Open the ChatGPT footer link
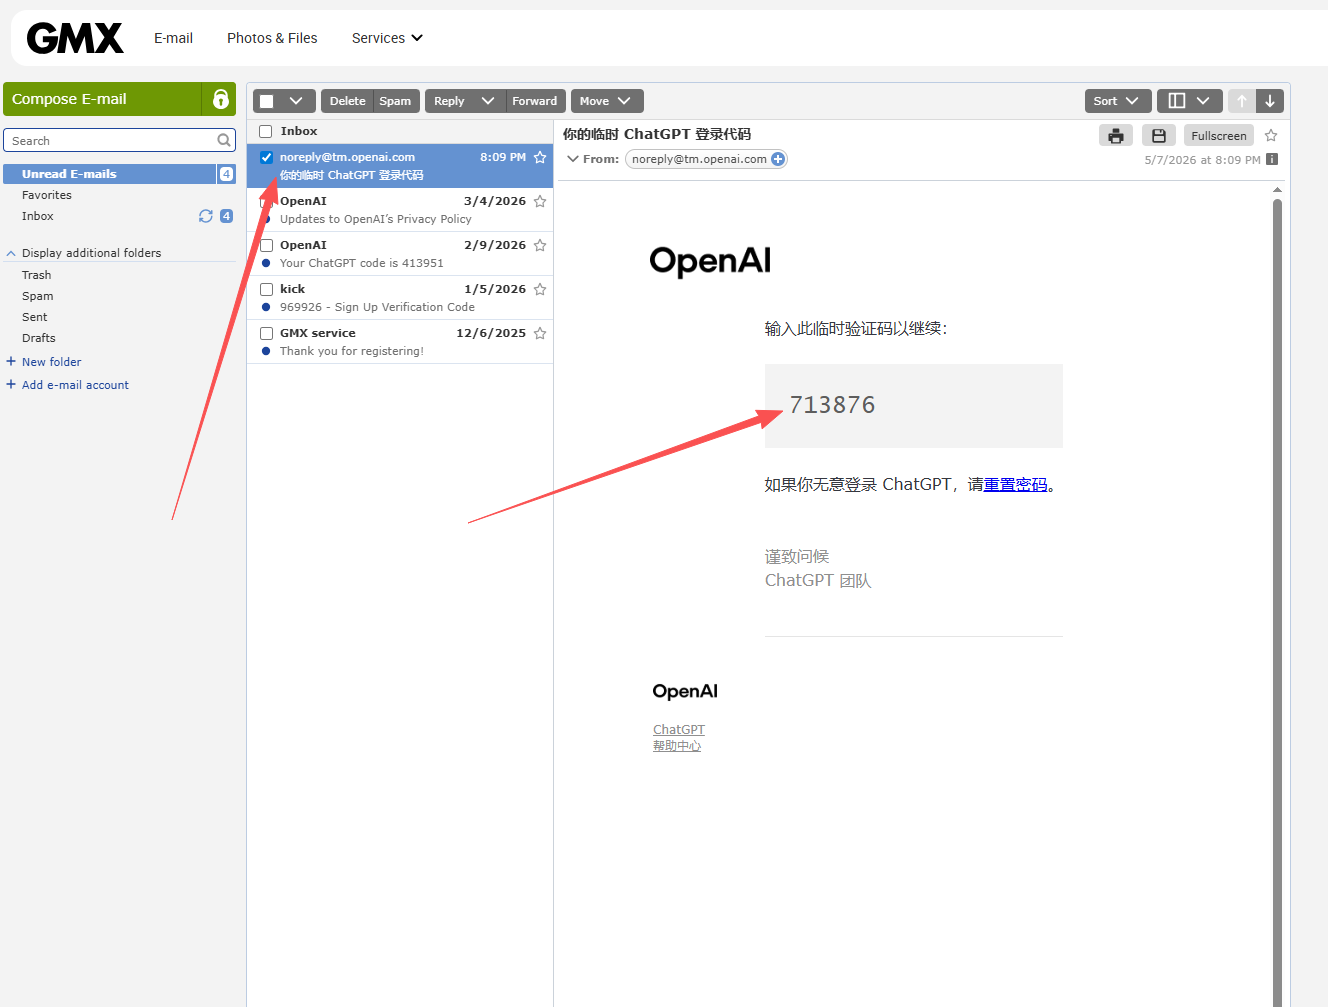Screen dimensions: 1328x1007 (x=679, y=730)
